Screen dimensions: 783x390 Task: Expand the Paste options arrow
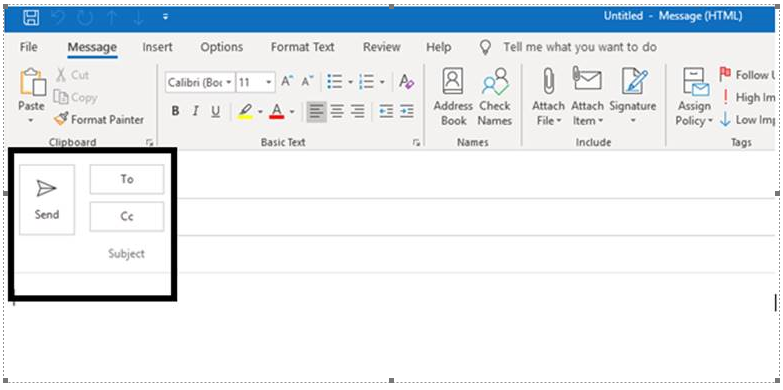tap(31, 121)
